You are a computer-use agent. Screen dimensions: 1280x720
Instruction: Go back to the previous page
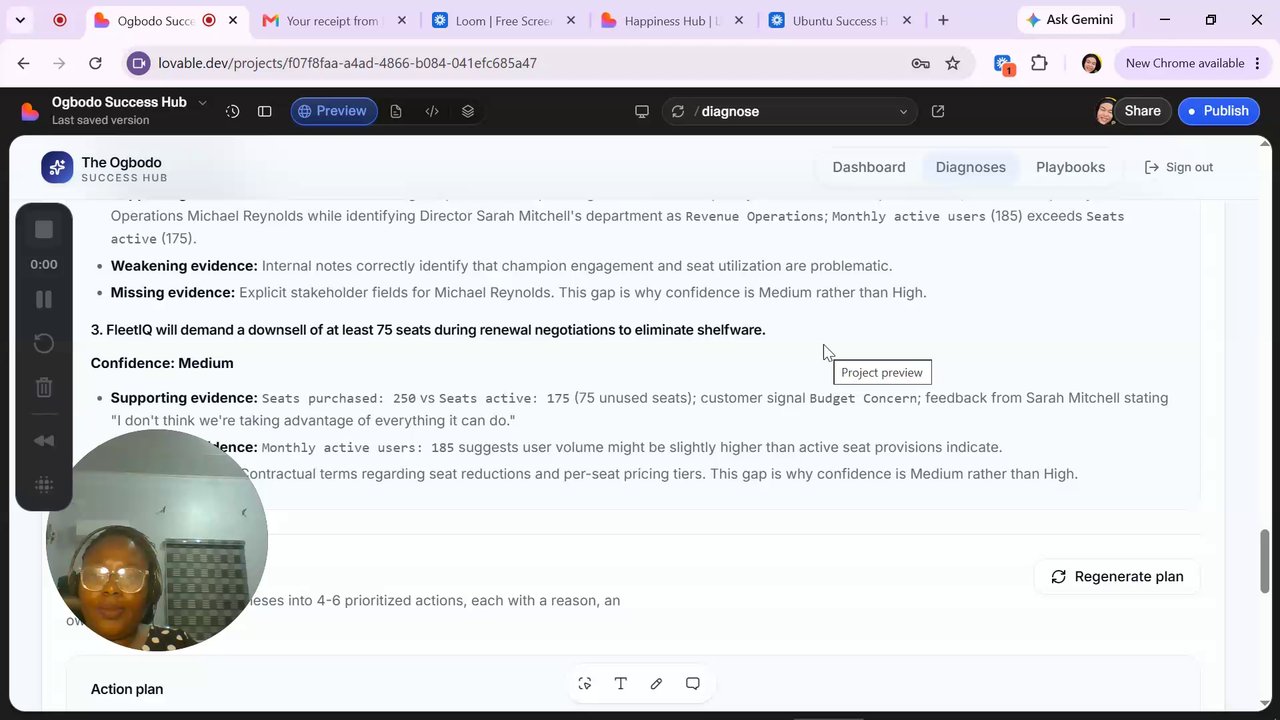[24, 63]
